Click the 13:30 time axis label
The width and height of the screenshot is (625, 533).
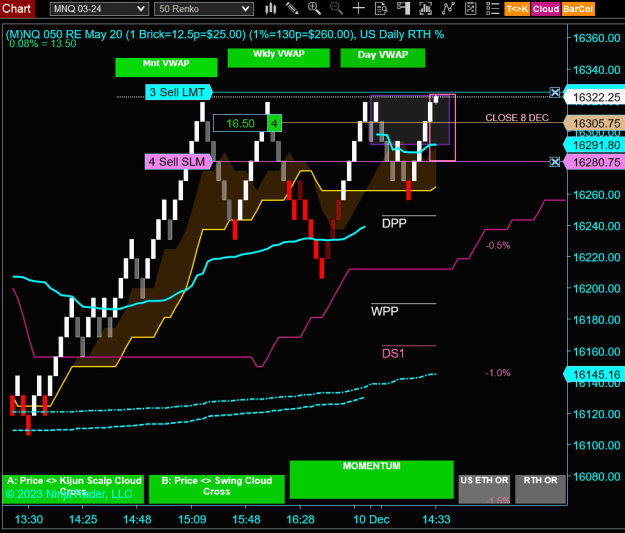[x=29, y=519]
